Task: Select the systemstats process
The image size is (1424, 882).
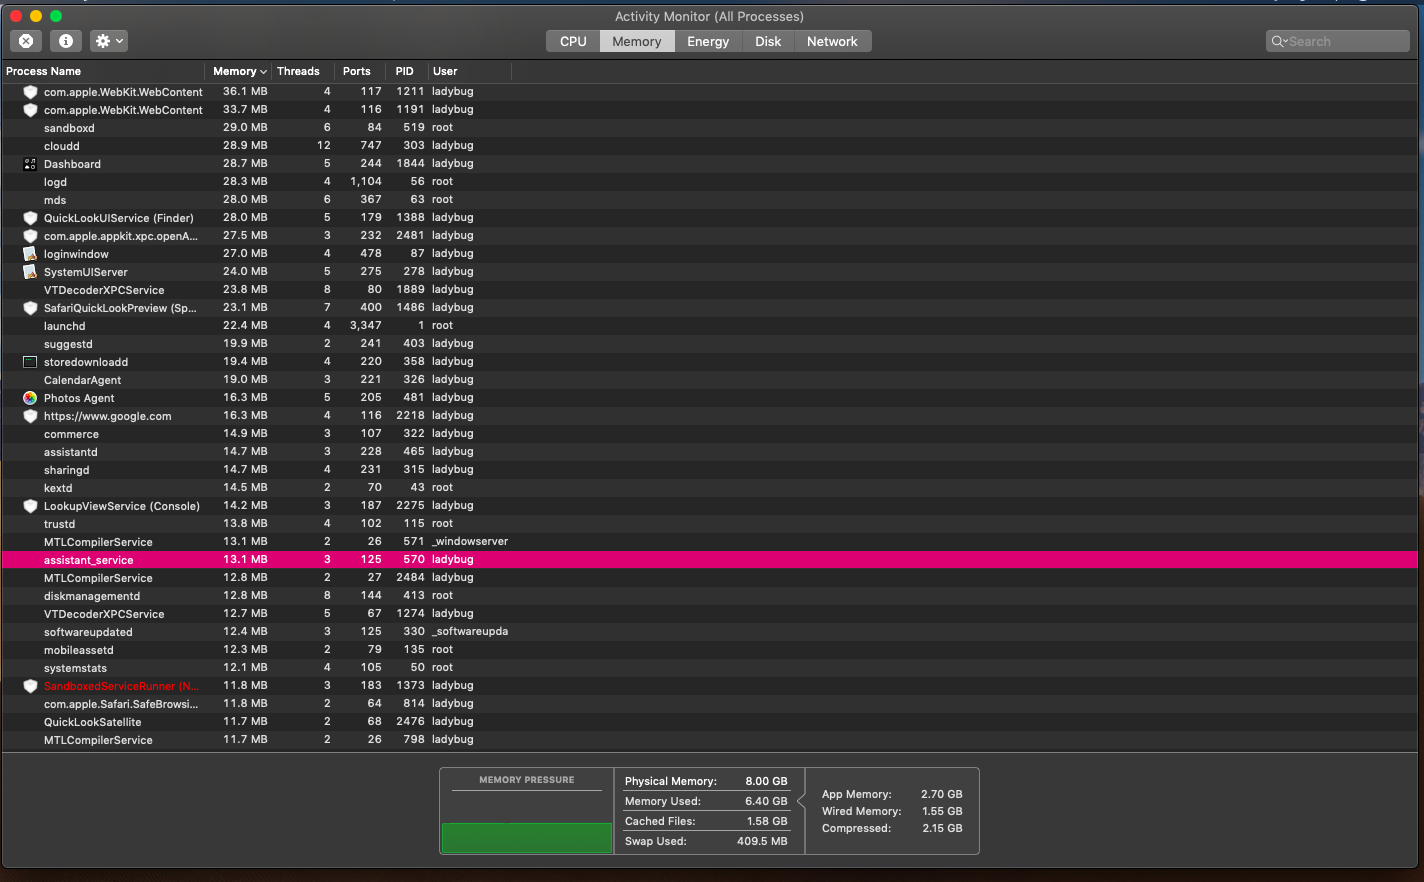Action: (x=709, y=668)
